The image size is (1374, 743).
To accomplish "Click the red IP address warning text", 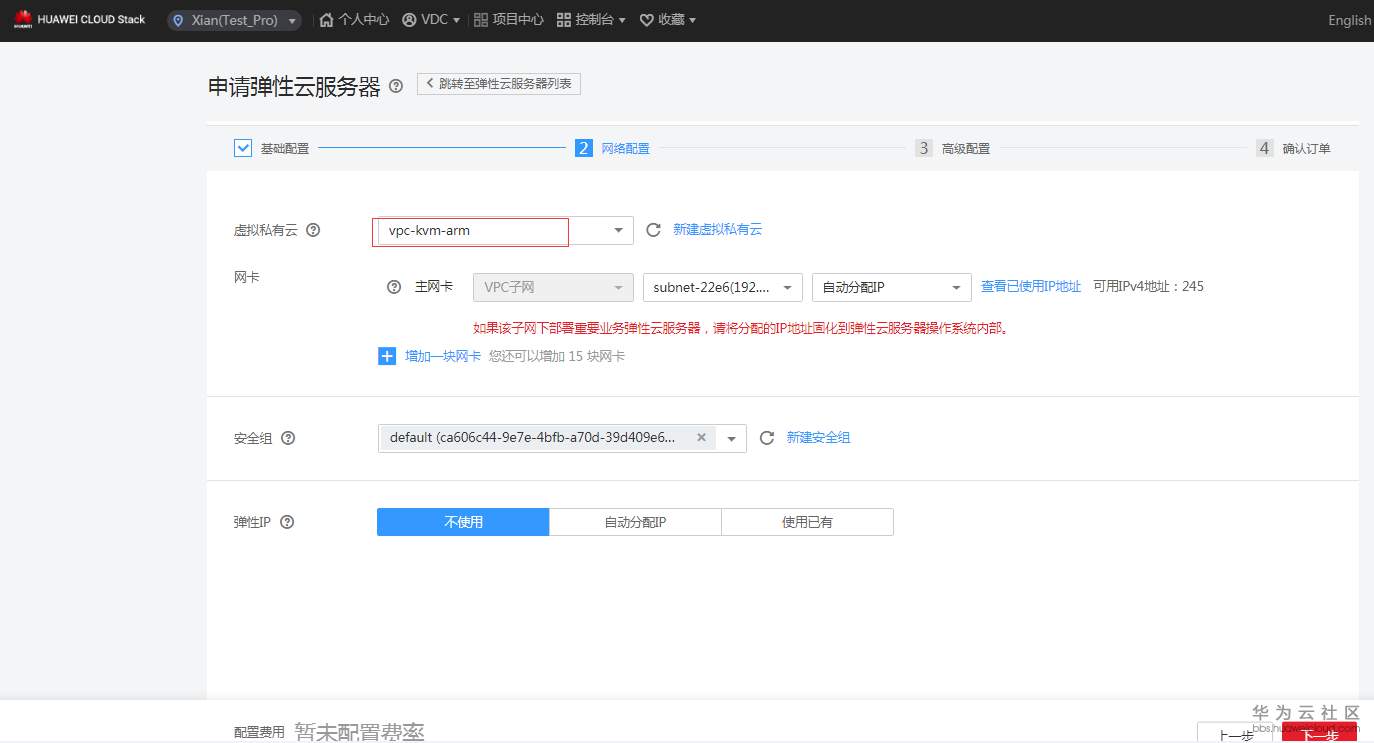I will 740,328.
